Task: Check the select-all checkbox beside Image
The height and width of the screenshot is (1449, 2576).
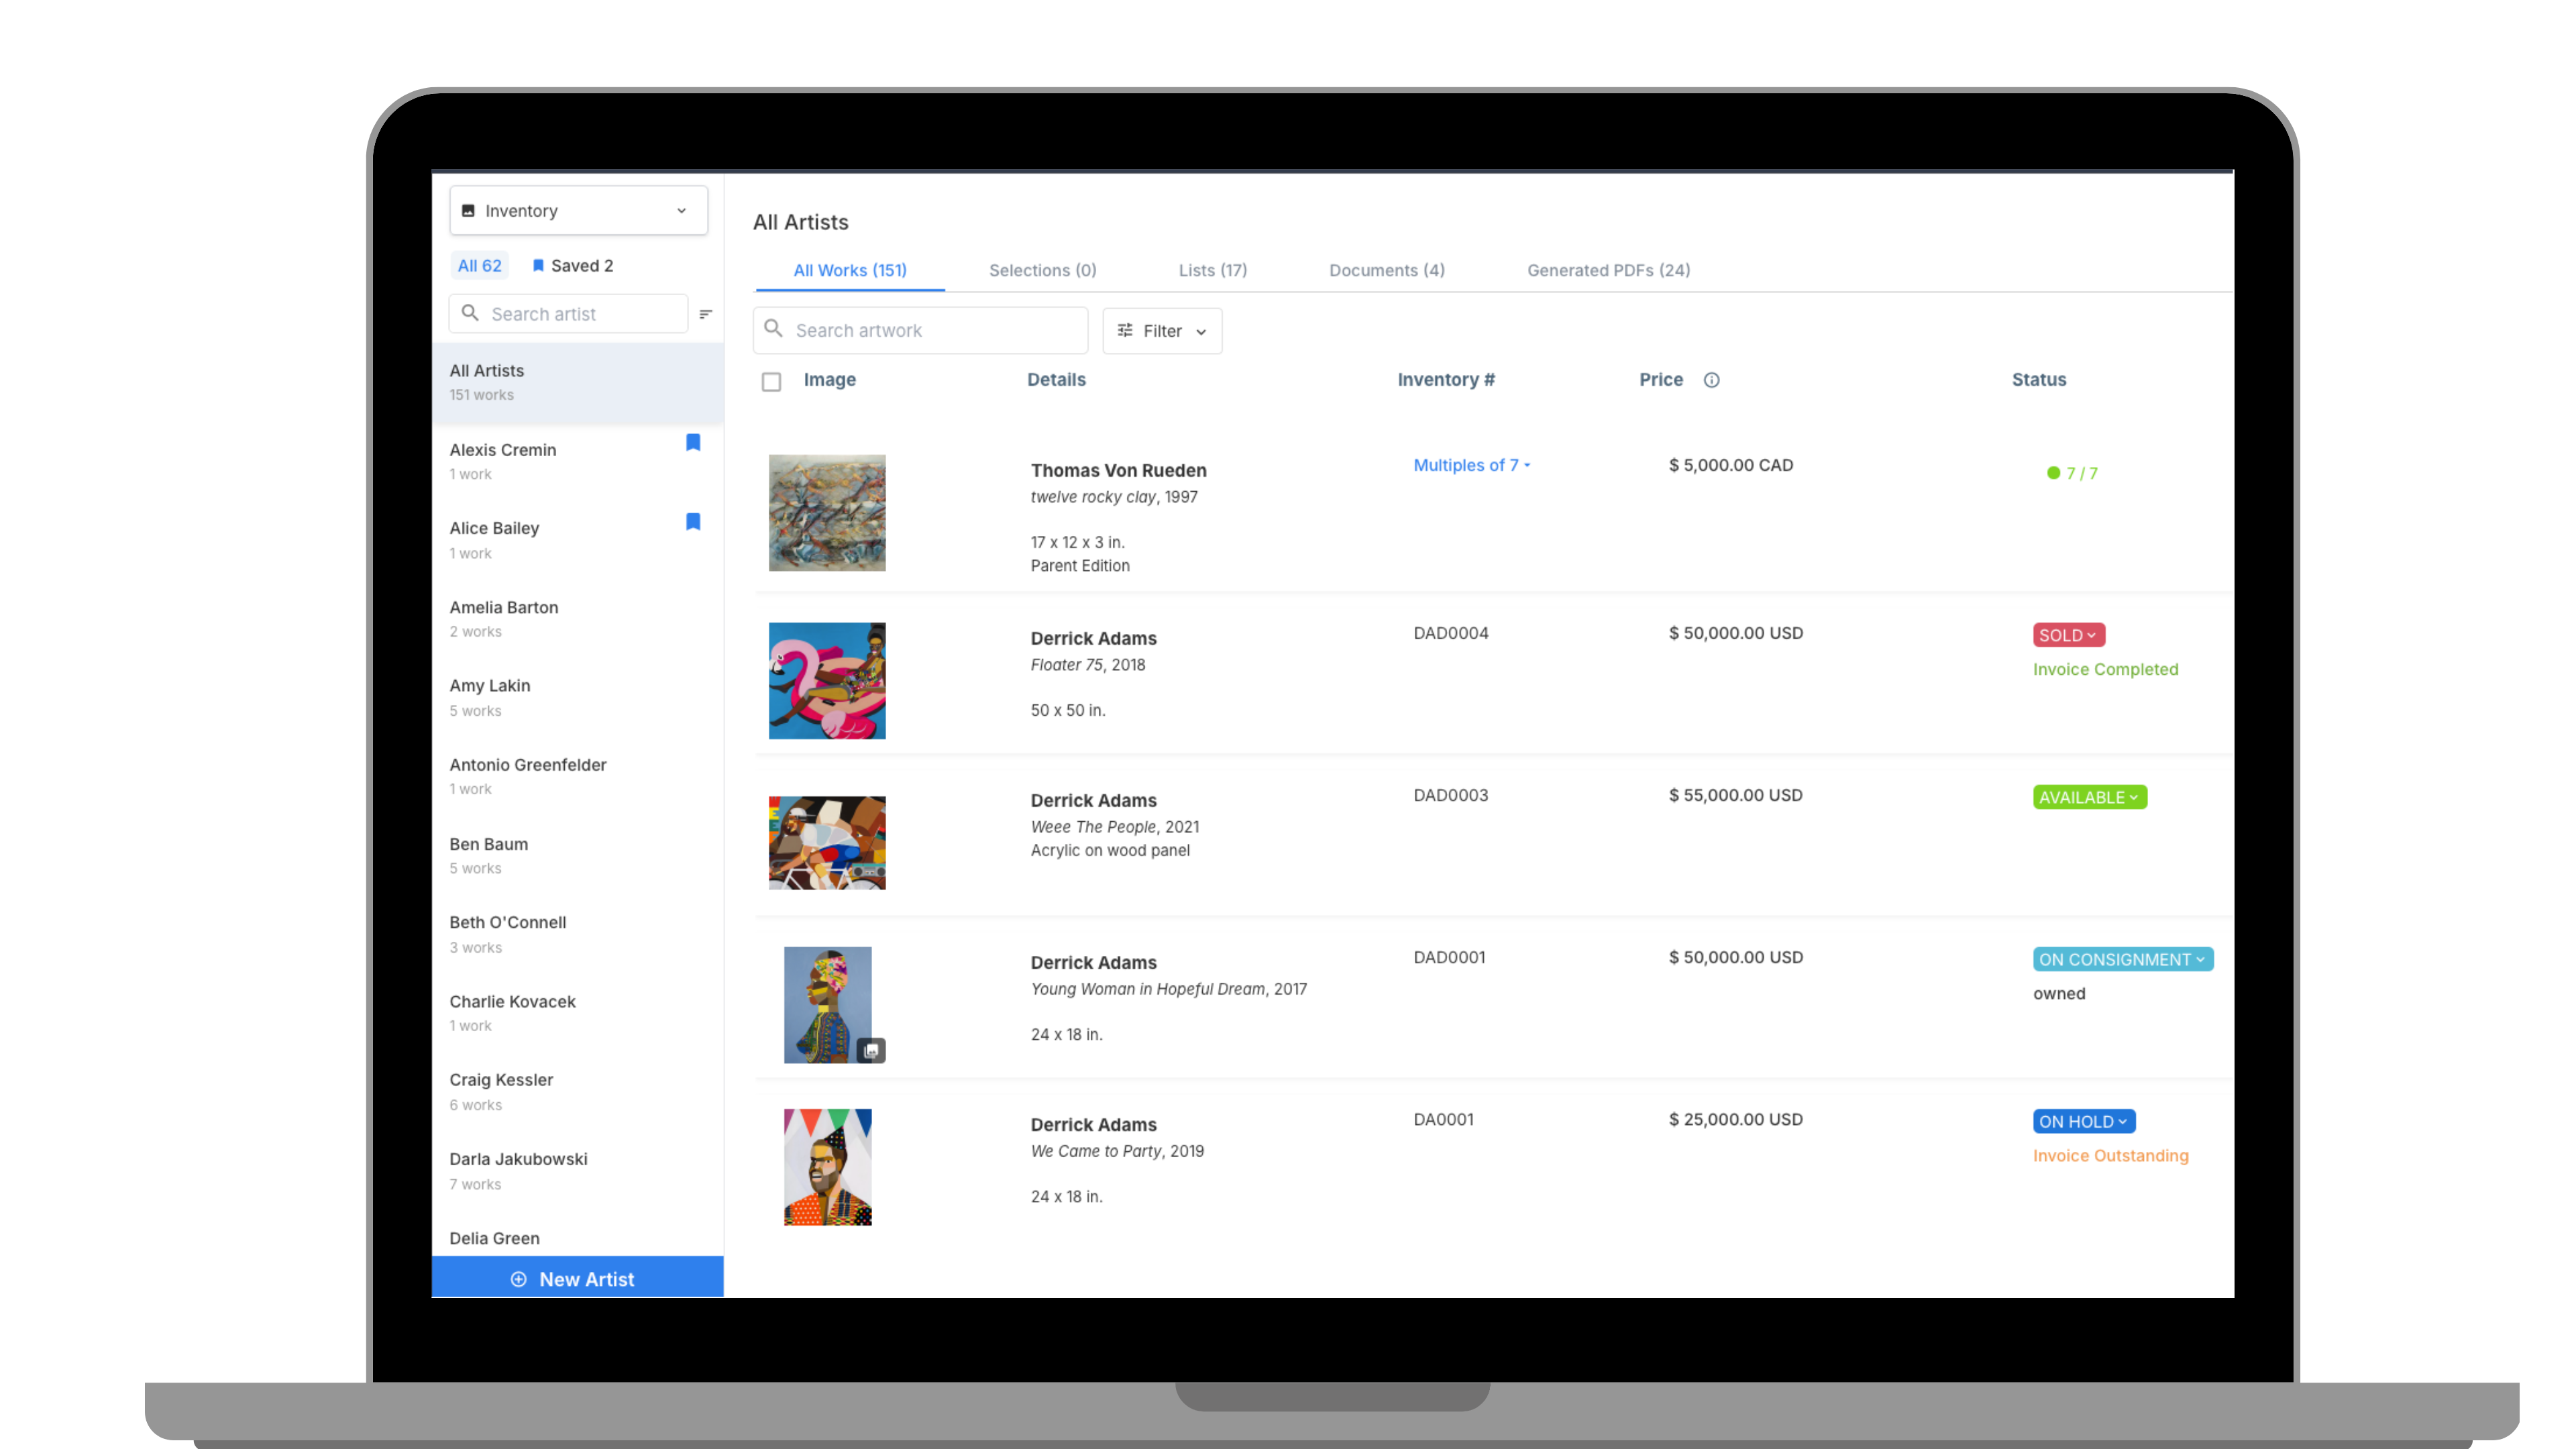Action: click(771, 381)
